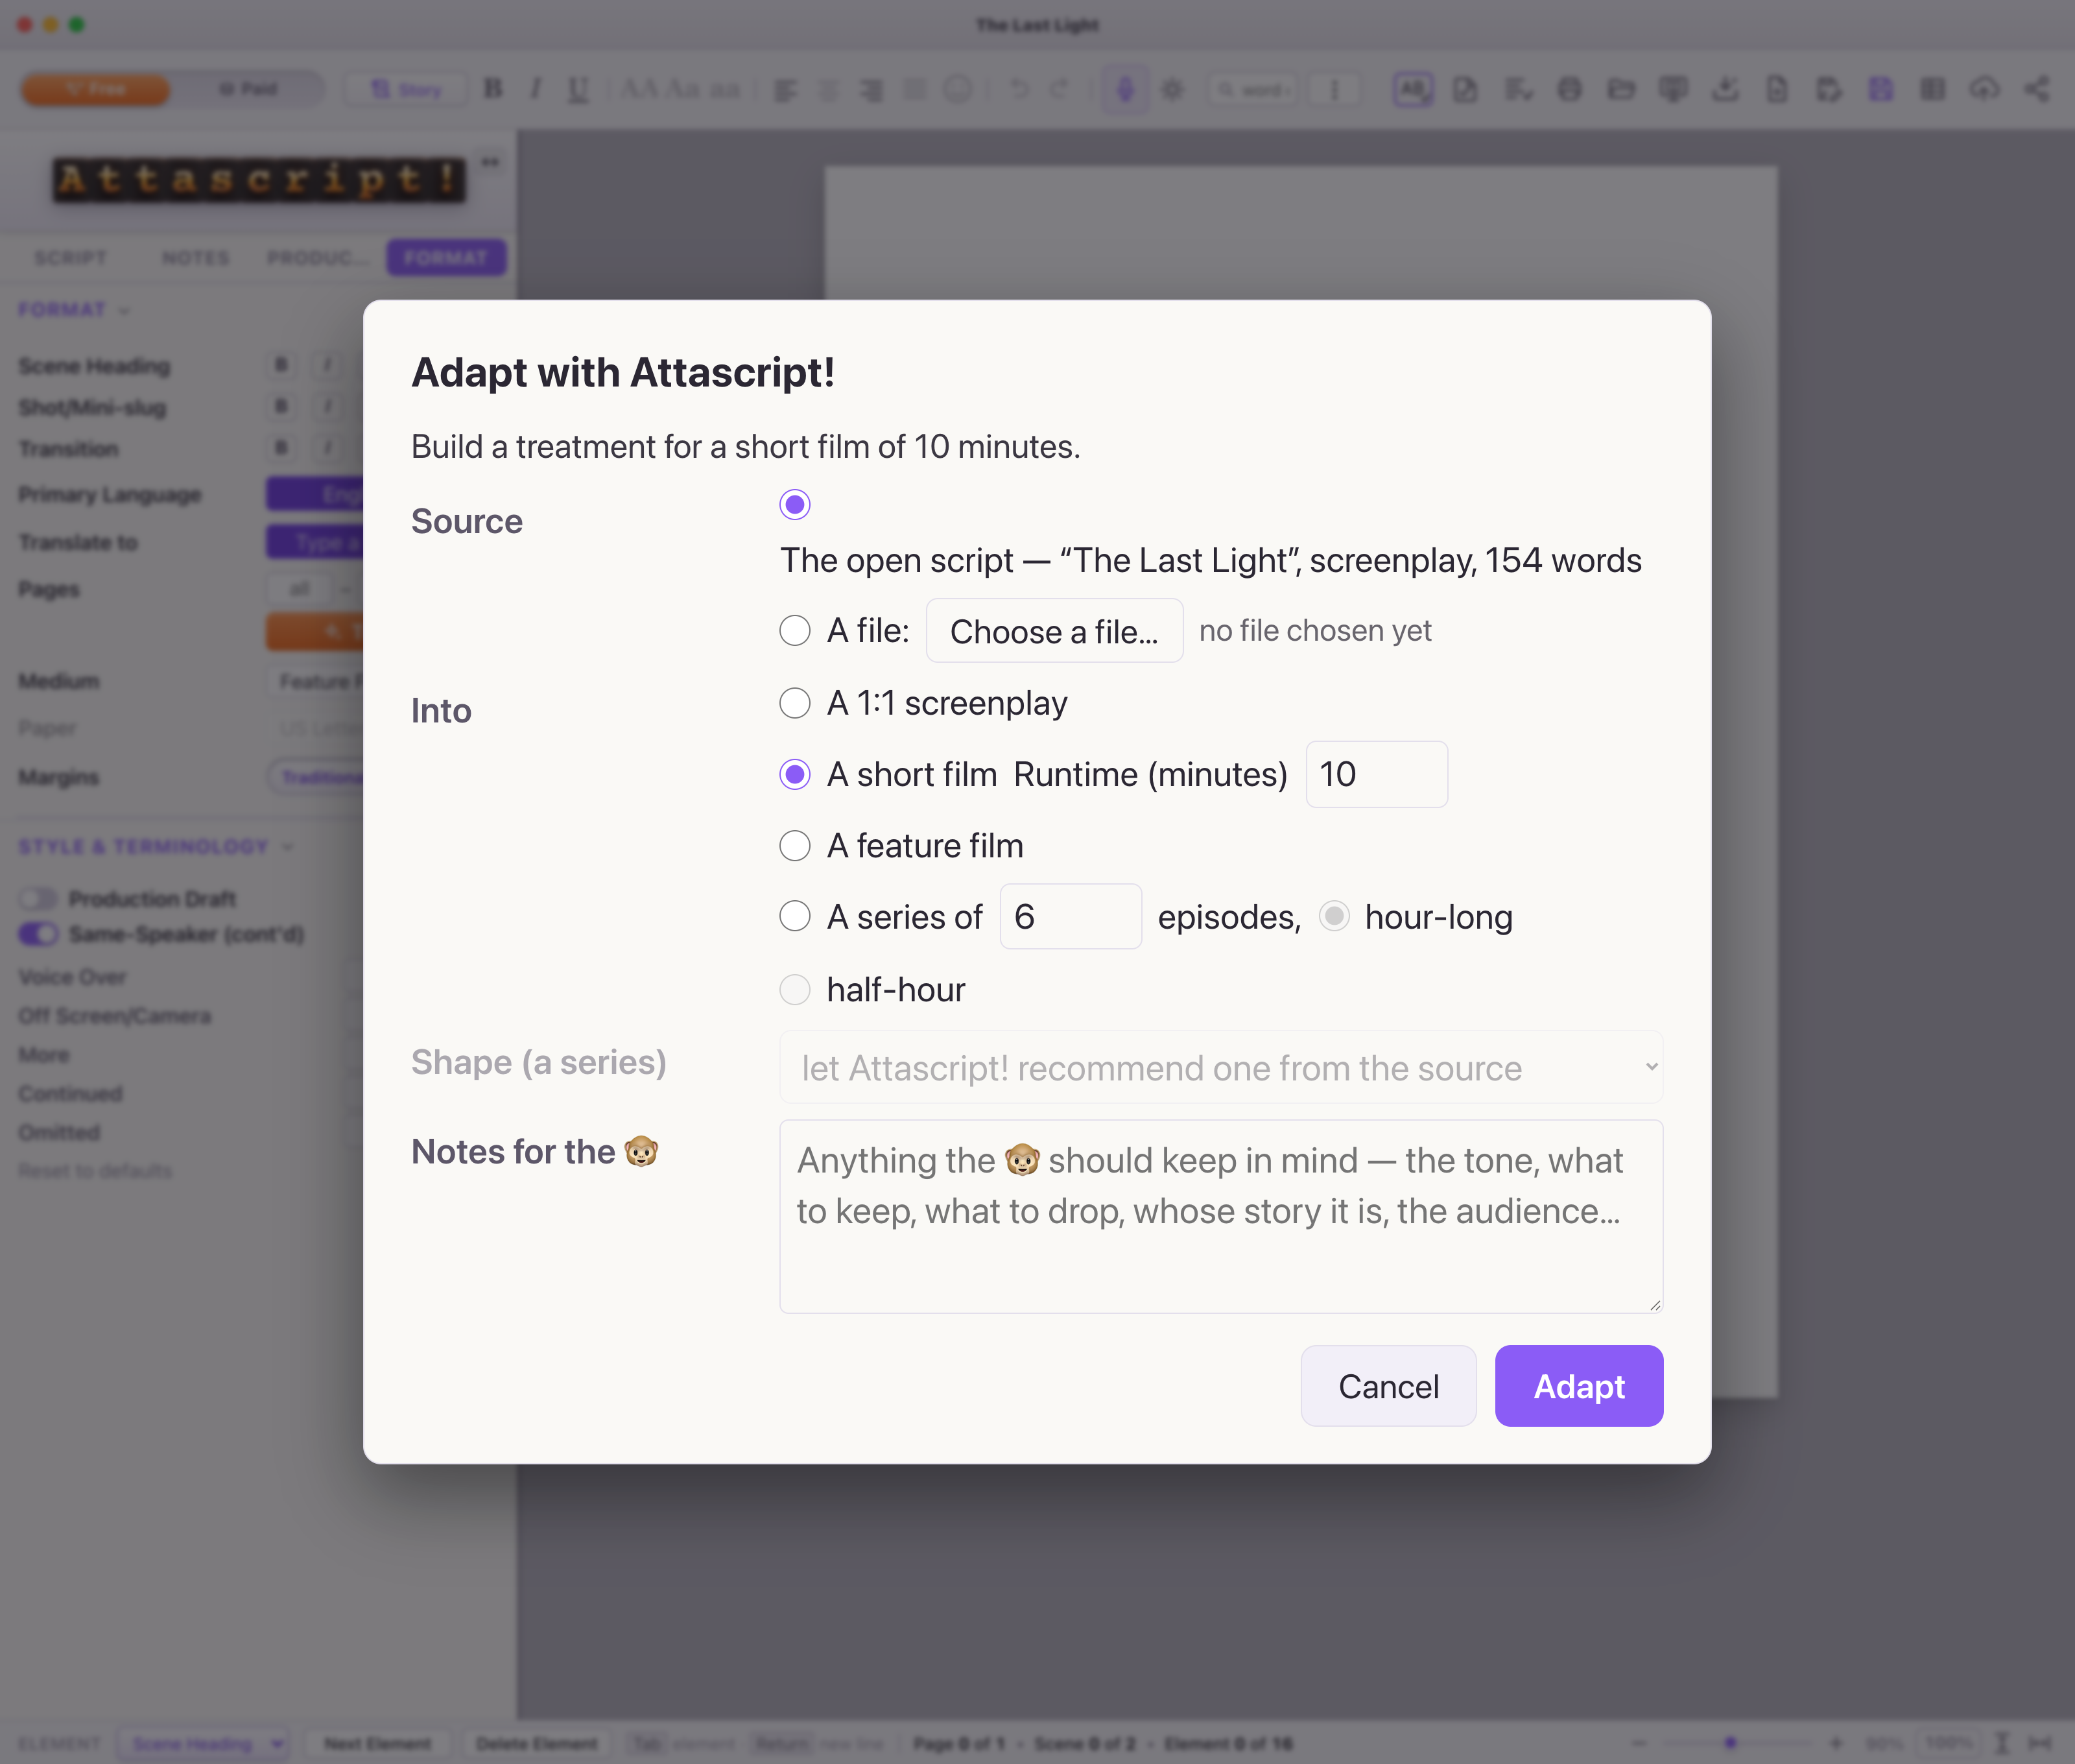Click the Undo arrow in the toolbar
Image resolution: width=2075 pixels, height=1764 pixels.
pyautogui.click(x=1019, y=89)
